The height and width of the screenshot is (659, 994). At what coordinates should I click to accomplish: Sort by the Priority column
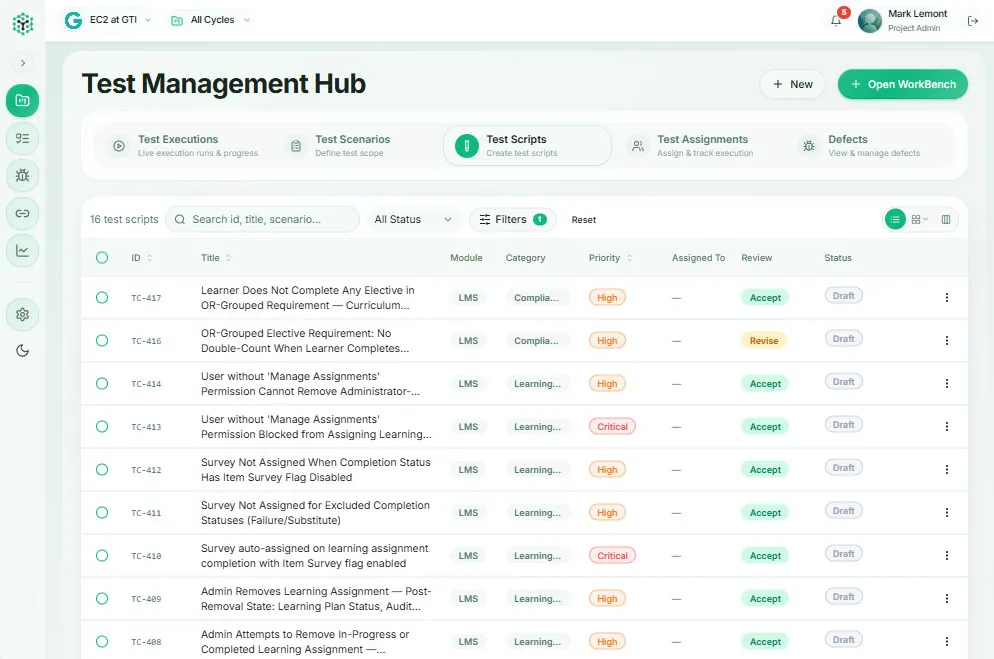tap(610, 258)
